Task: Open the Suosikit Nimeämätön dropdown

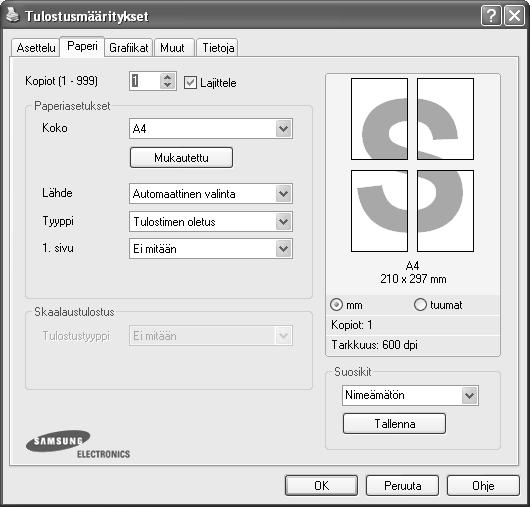Action: coord(410,395)
